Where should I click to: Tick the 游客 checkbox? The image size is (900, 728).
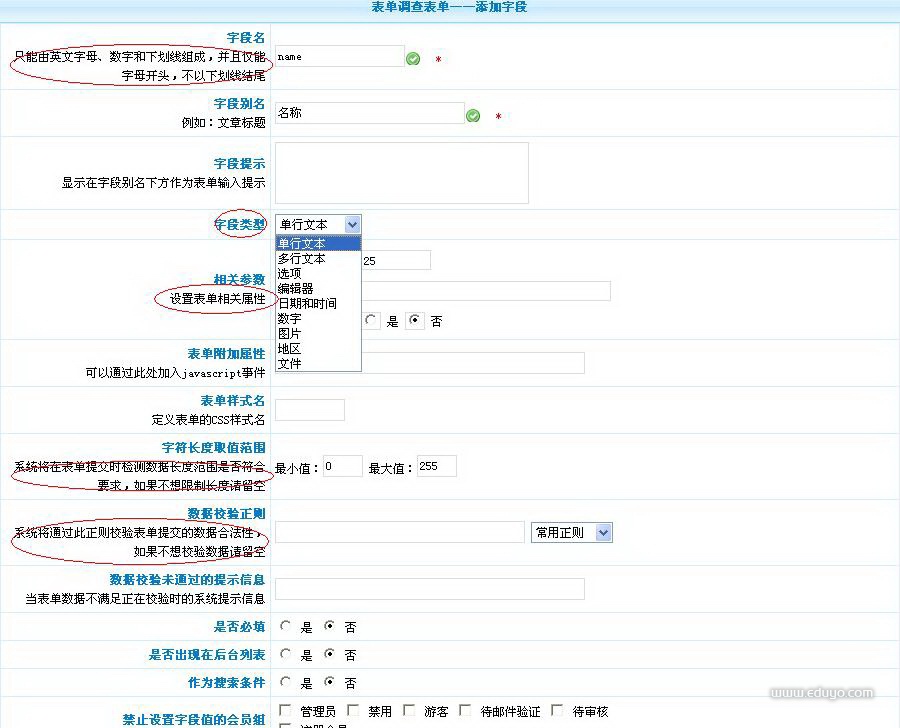point(409,711)
